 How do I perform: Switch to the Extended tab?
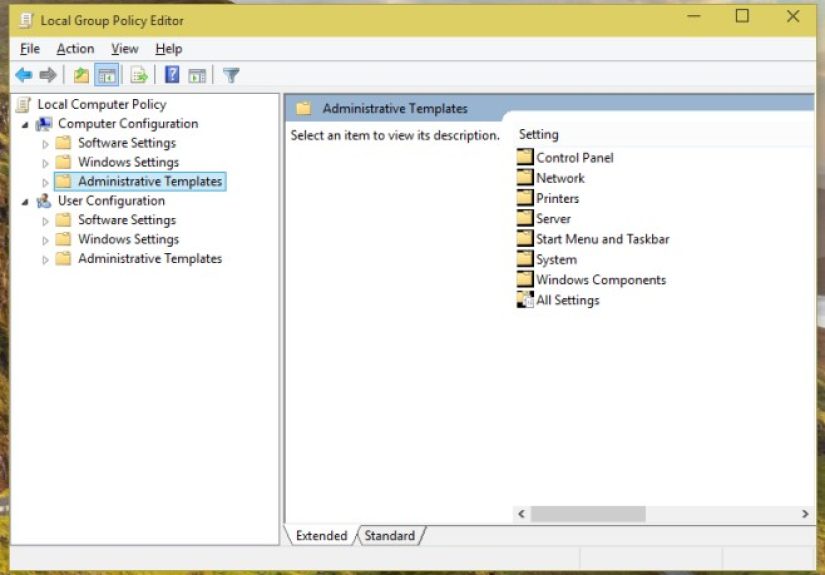[321, 536]
